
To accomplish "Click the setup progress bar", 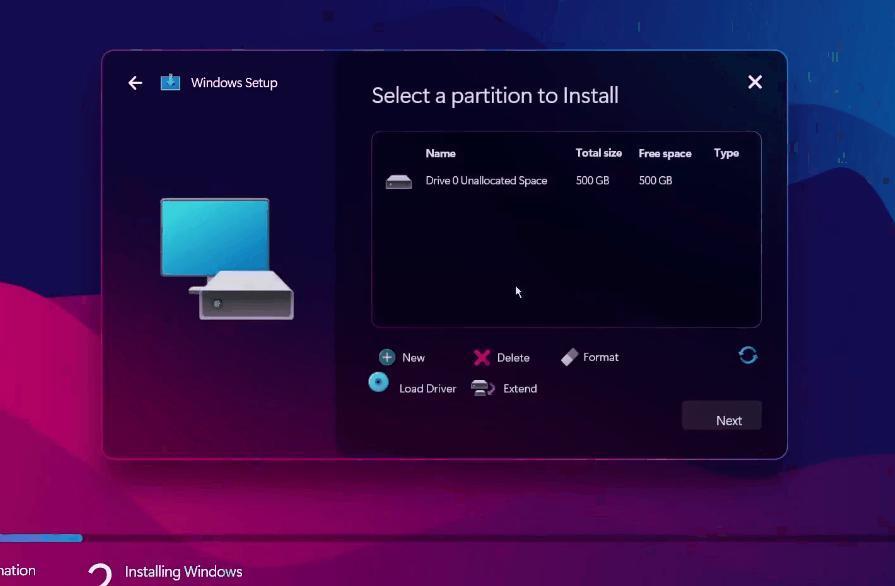I will click(x=448, y=537).
